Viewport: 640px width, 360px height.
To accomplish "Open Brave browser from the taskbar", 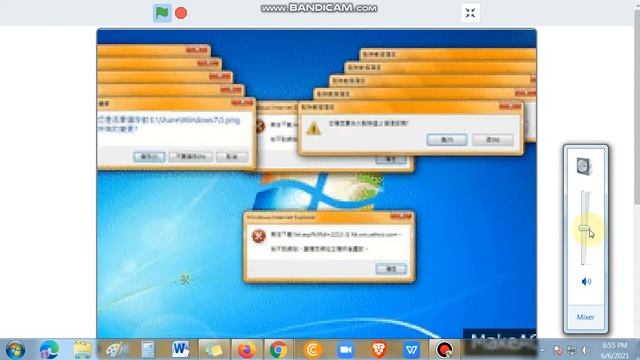I will [378, 350].
